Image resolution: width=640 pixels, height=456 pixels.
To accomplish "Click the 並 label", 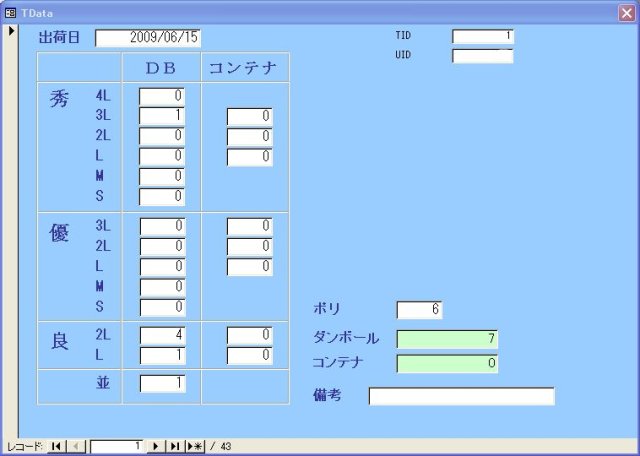I will point(103,383).
